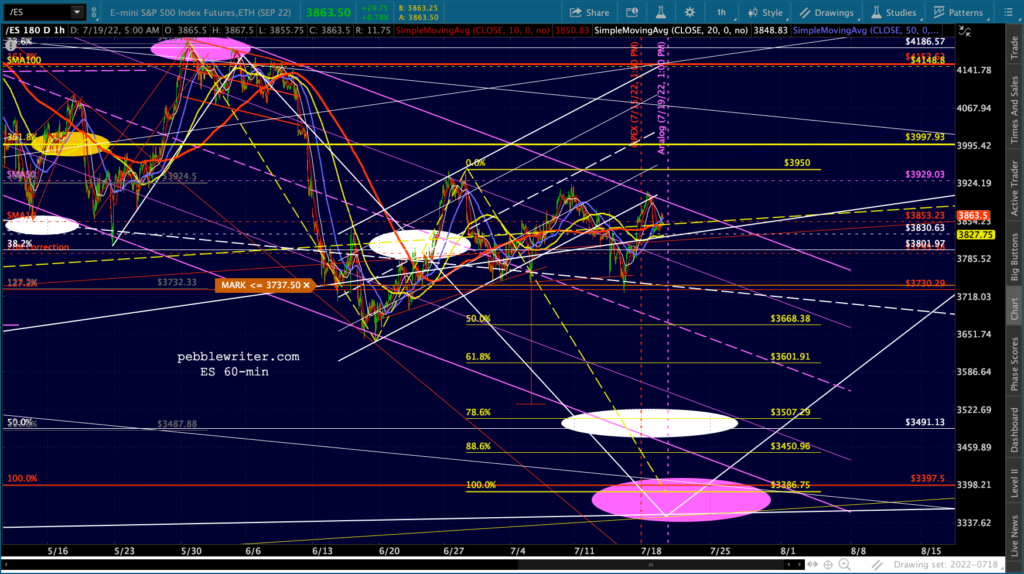Open the Studies menu

click(x=893, y=12)
